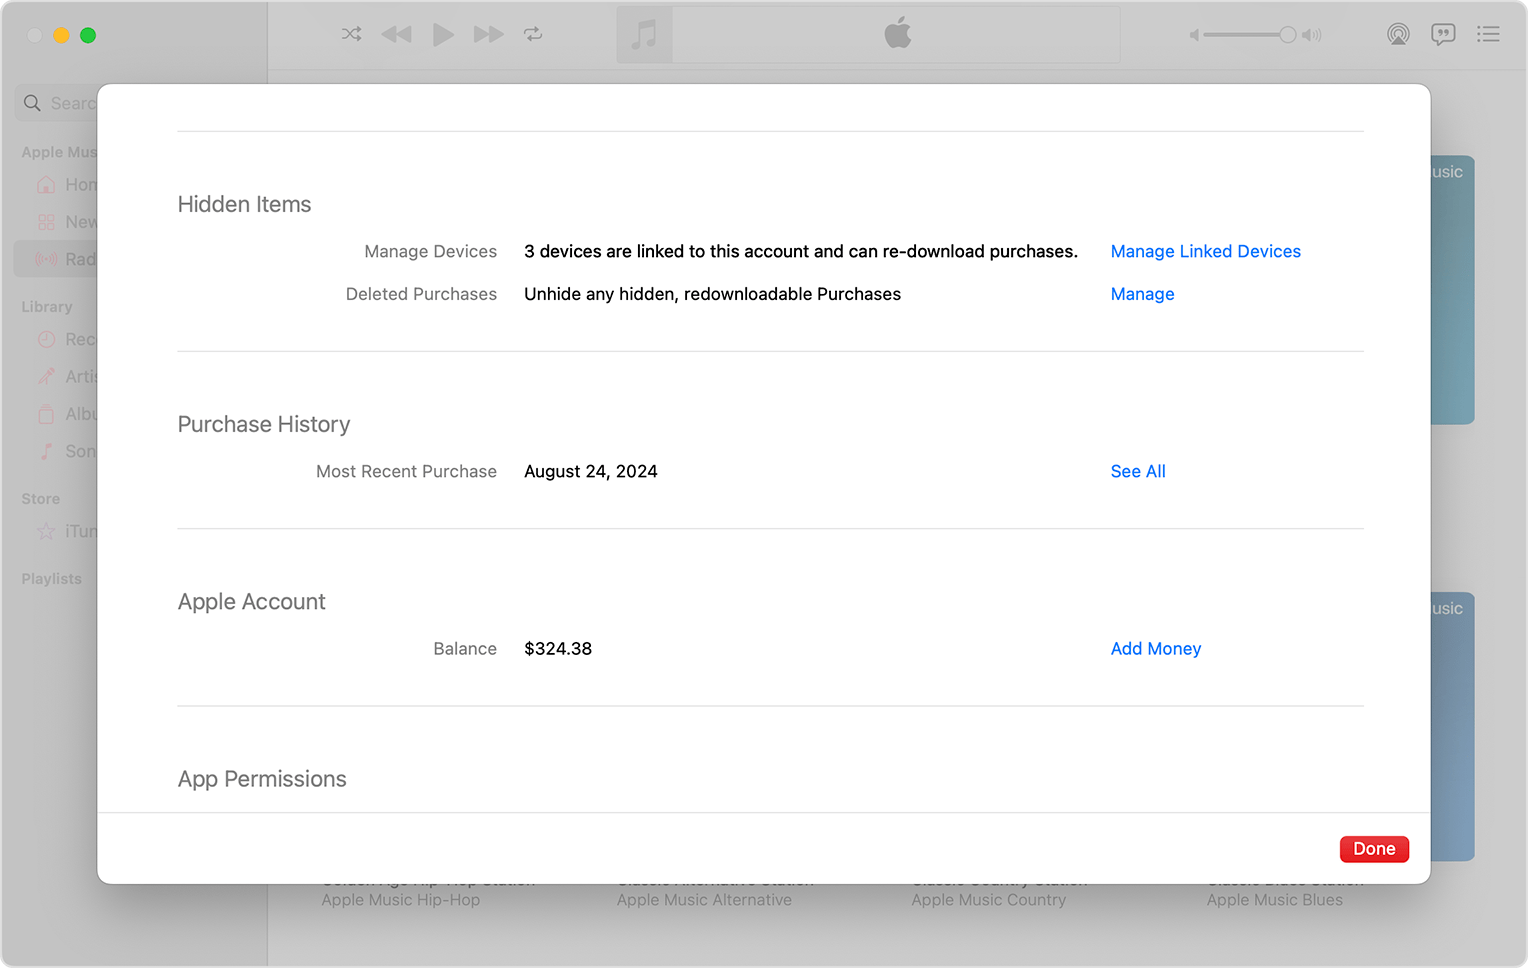Click See All next to Most Recent Purchase
This screenshot has width=1528, height=968.
1137,471
